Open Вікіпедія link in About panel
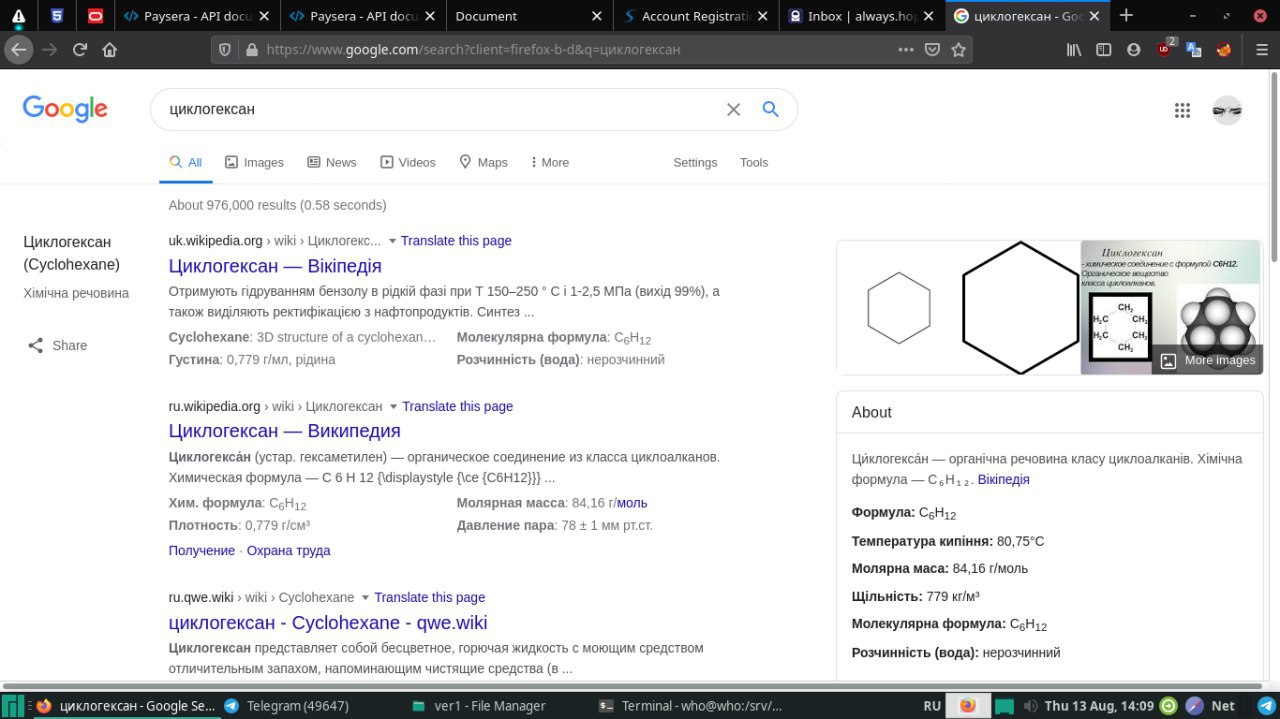1280x719 pixels. tap(1003, 480)
